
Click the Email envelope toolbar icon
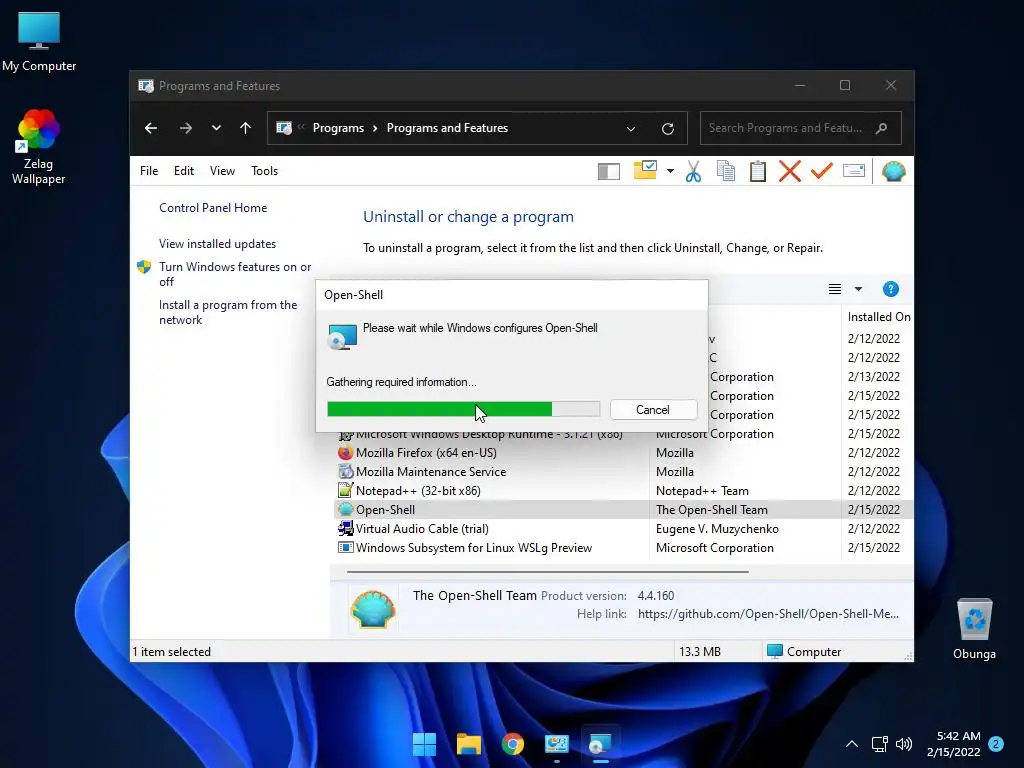[x=854, y=171]
